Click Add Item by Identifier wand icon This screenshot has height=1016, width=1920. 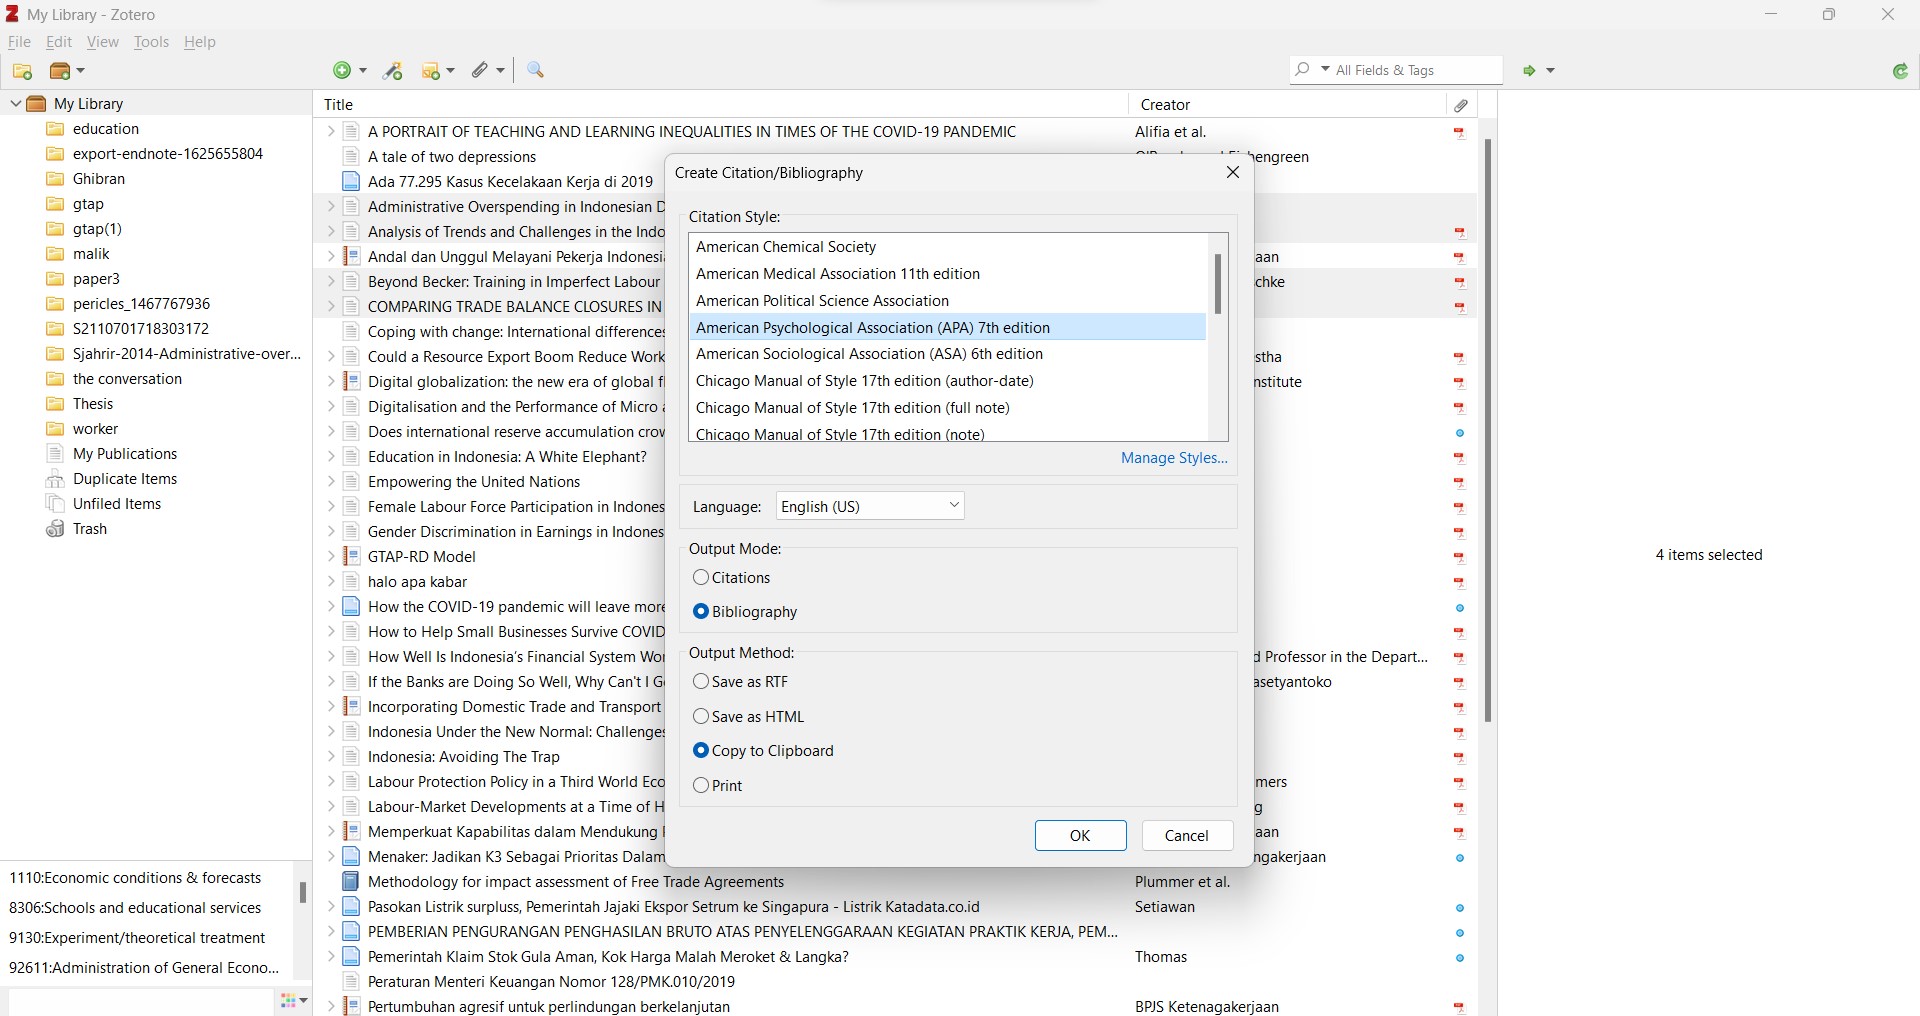tap(393, 71)
